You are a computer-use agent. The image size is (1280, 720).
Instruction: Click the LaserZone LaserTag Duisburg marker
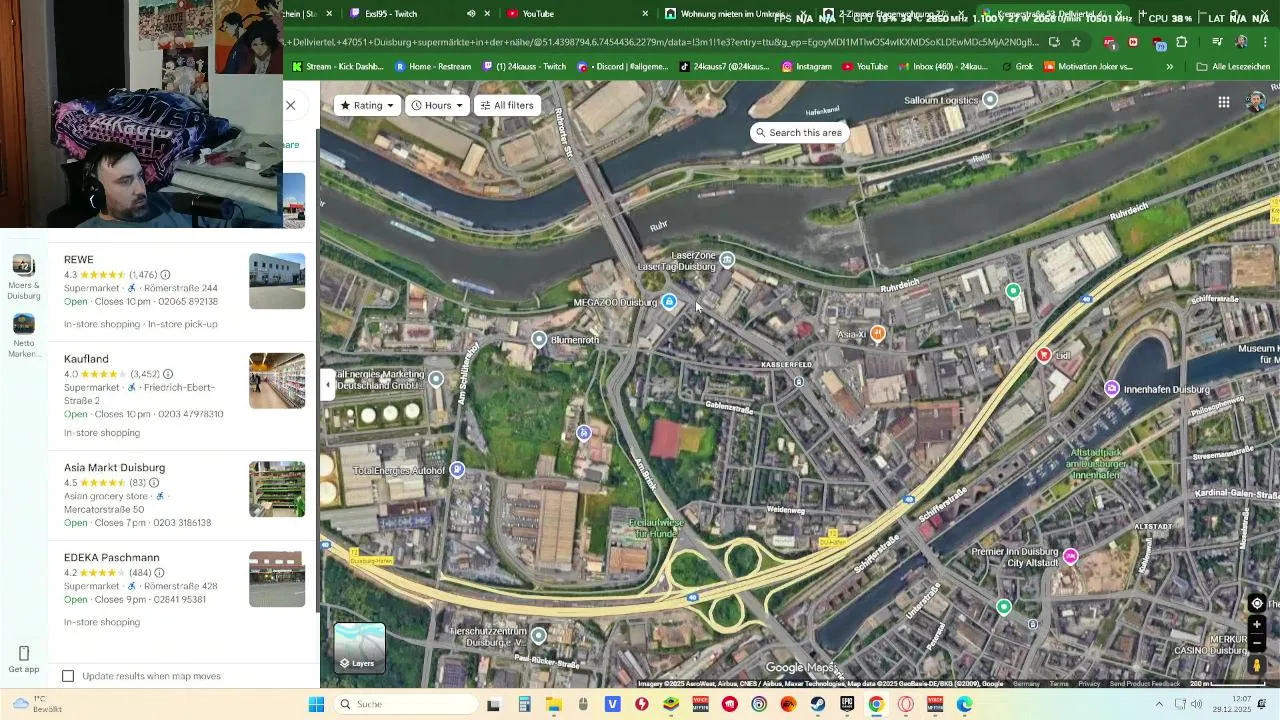click(727, 260)
